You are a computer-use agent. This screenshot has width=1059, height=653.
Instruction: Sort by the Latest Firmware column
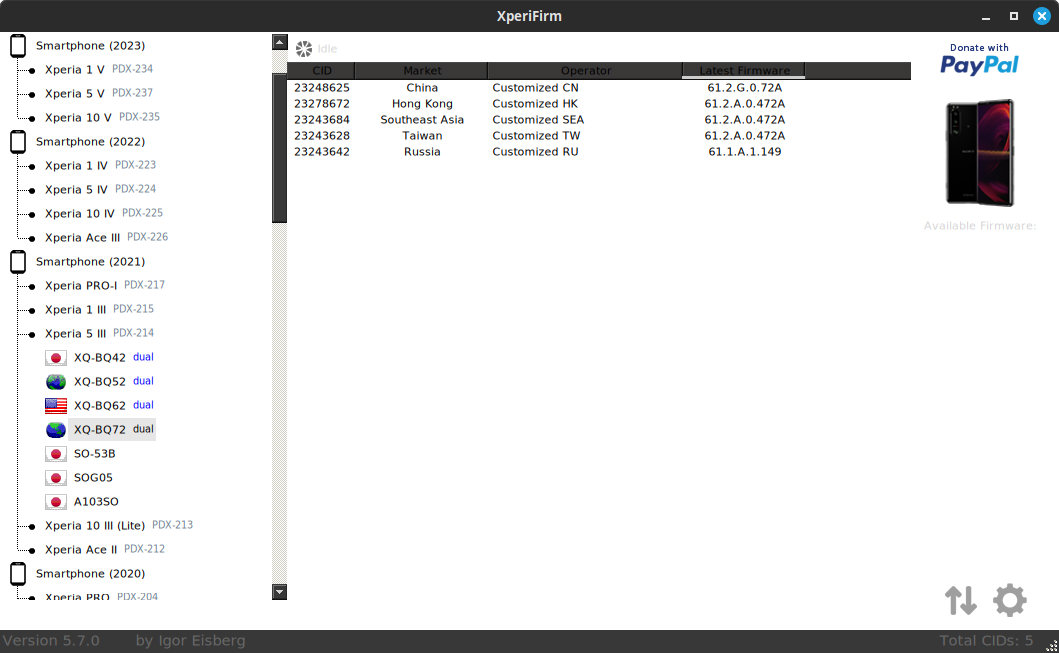coord(743,71)
